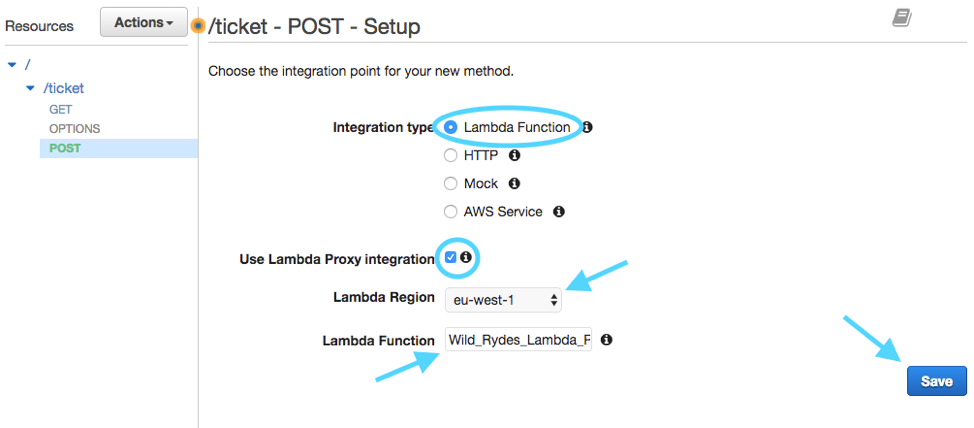Select the GET method in tree
Viewport: 974px width, 428px height.
coord(61,109)
